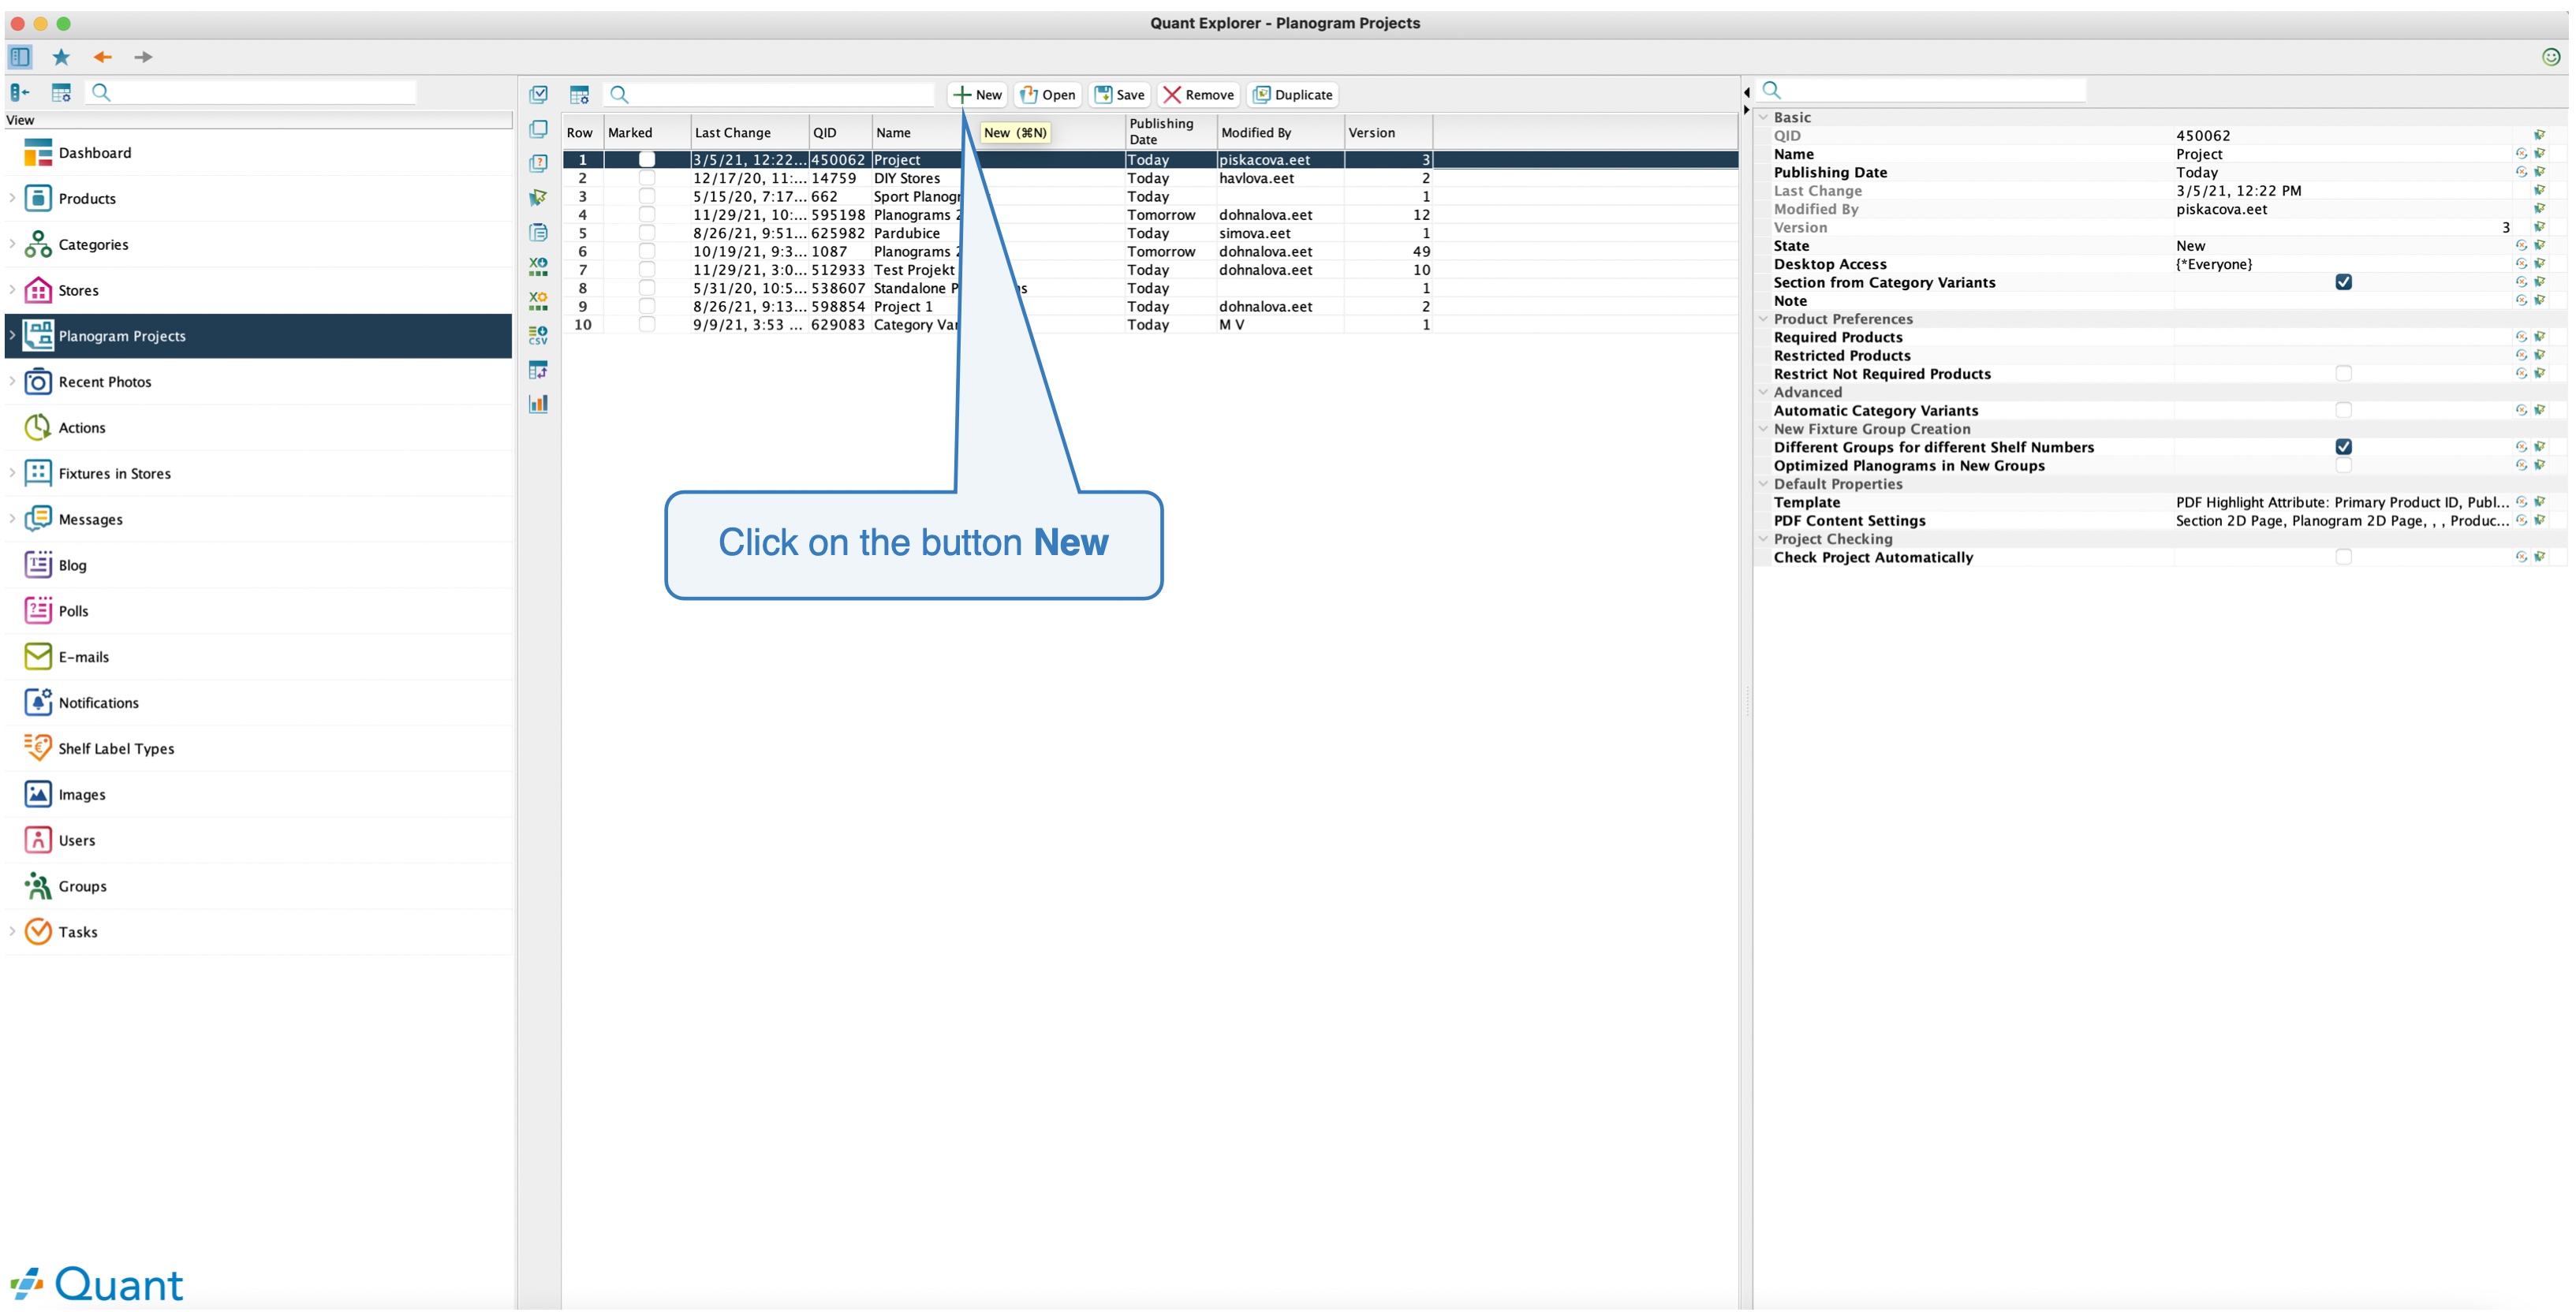Click the green cursor-pointer selection icon
This screenshot has height=1312, width=2576.
(x=538, y=197)
